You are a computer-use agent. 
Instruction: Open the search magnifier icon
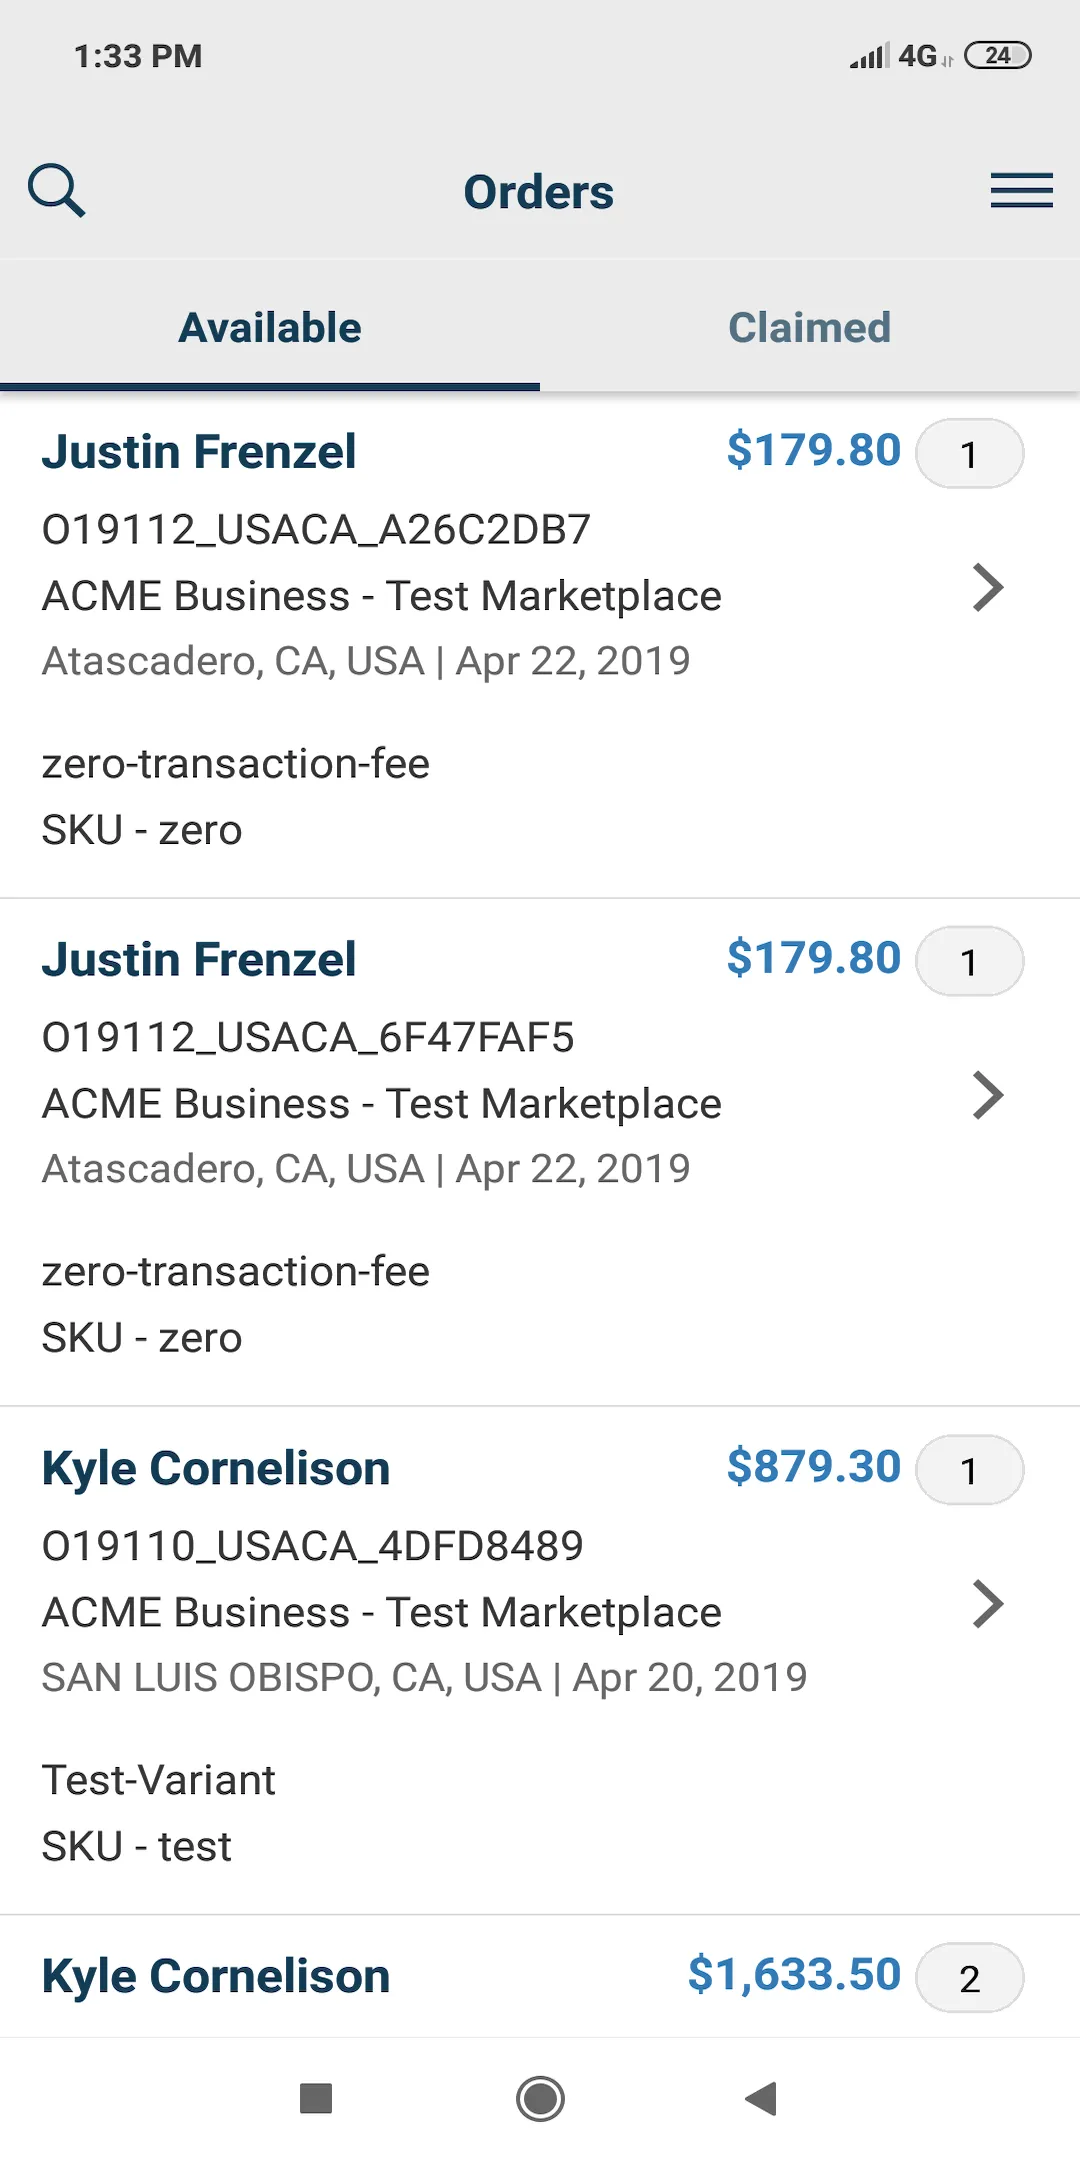click(56, 190)
